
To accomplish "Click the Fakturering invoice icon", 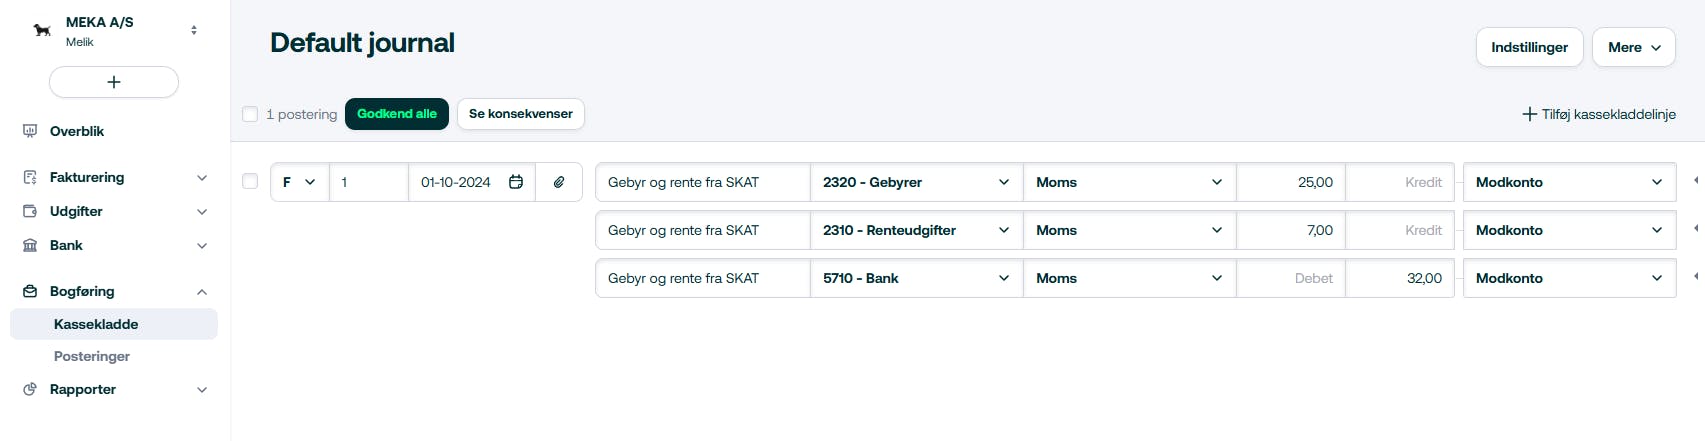I will (30, 177).
